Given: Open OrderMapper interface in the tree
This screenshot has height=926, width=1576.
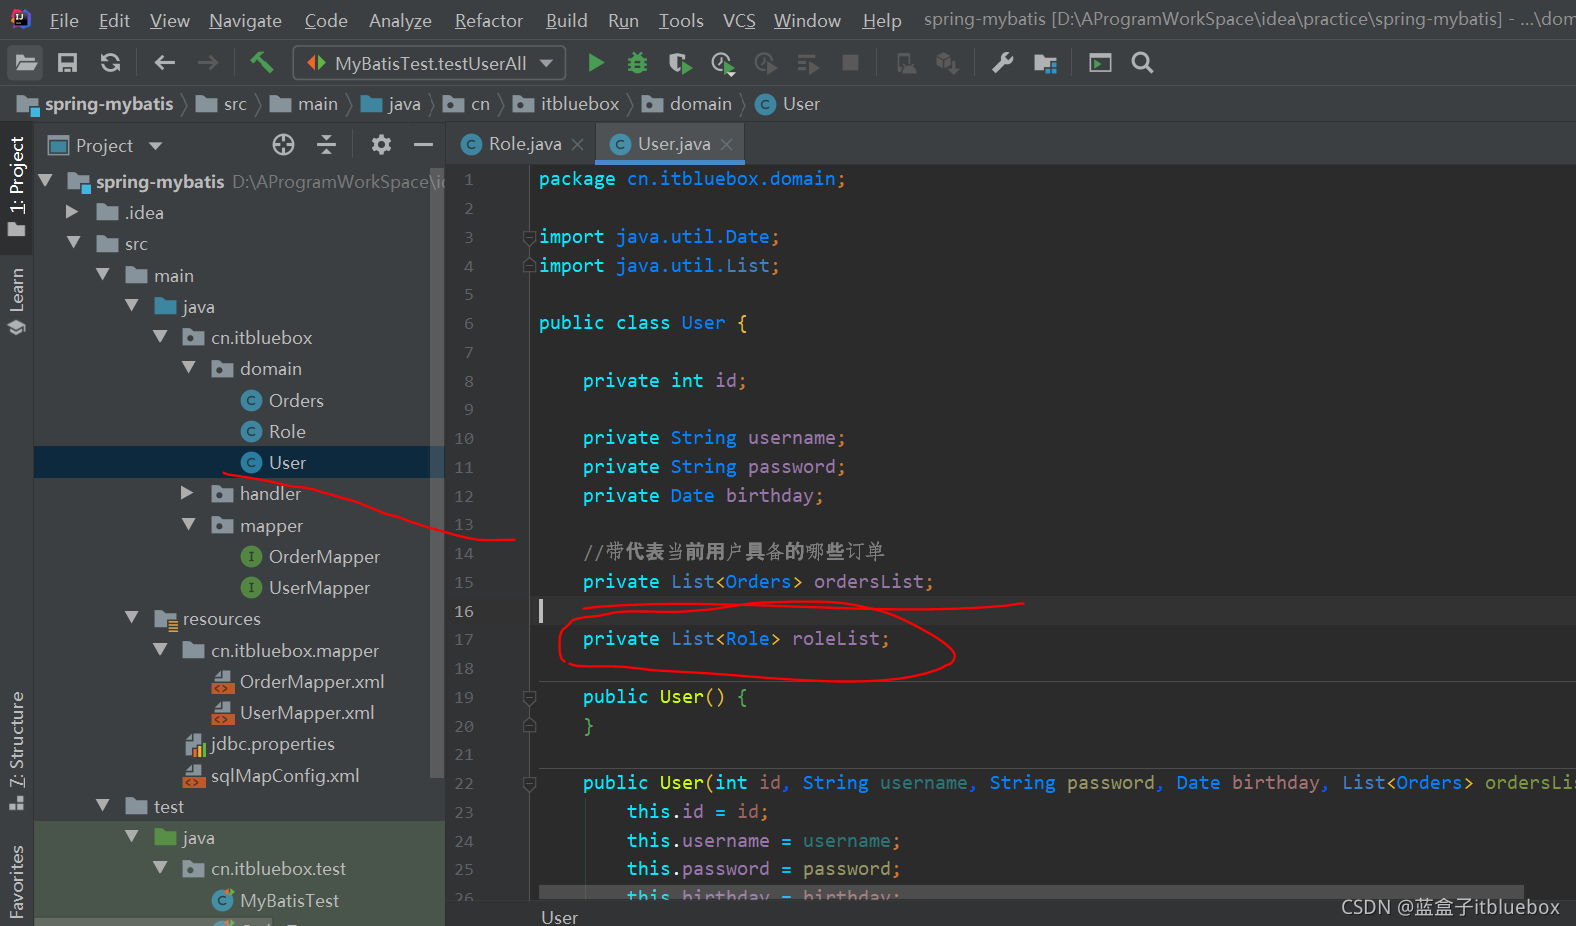Looking at the screenshot, I should 324,556.
